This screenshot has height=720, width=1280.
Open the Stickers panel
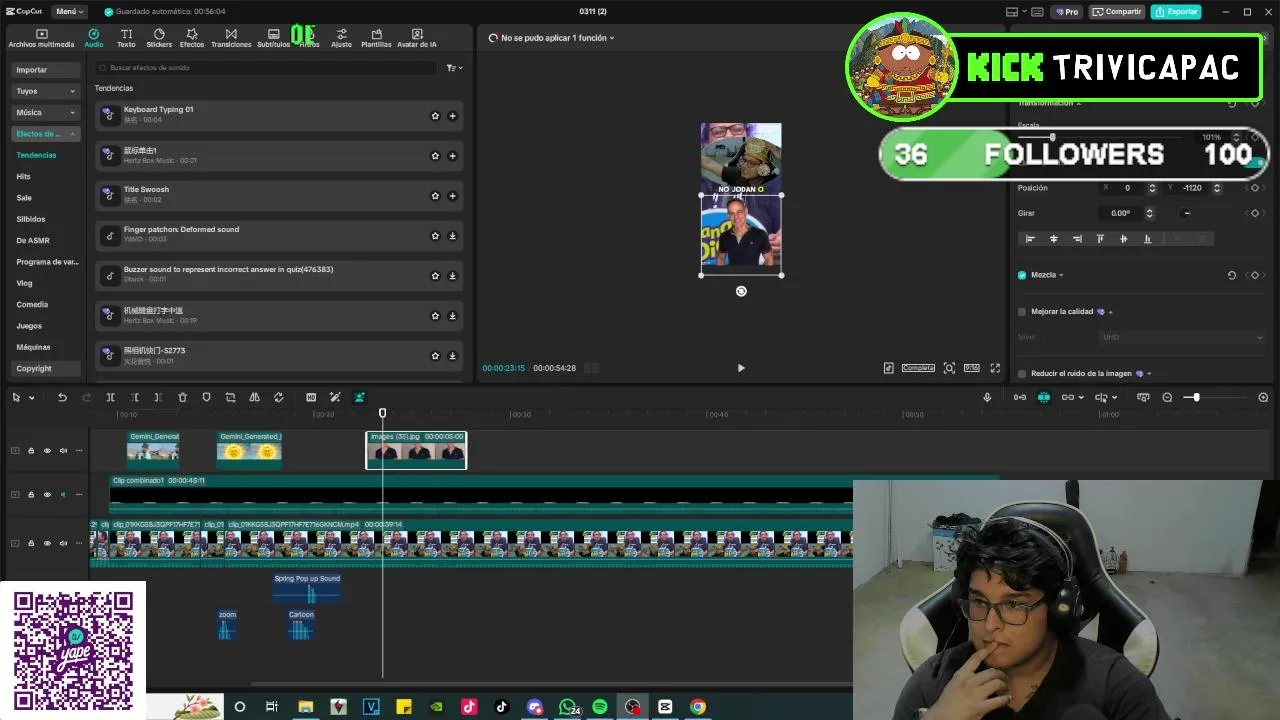coord(159,38)
